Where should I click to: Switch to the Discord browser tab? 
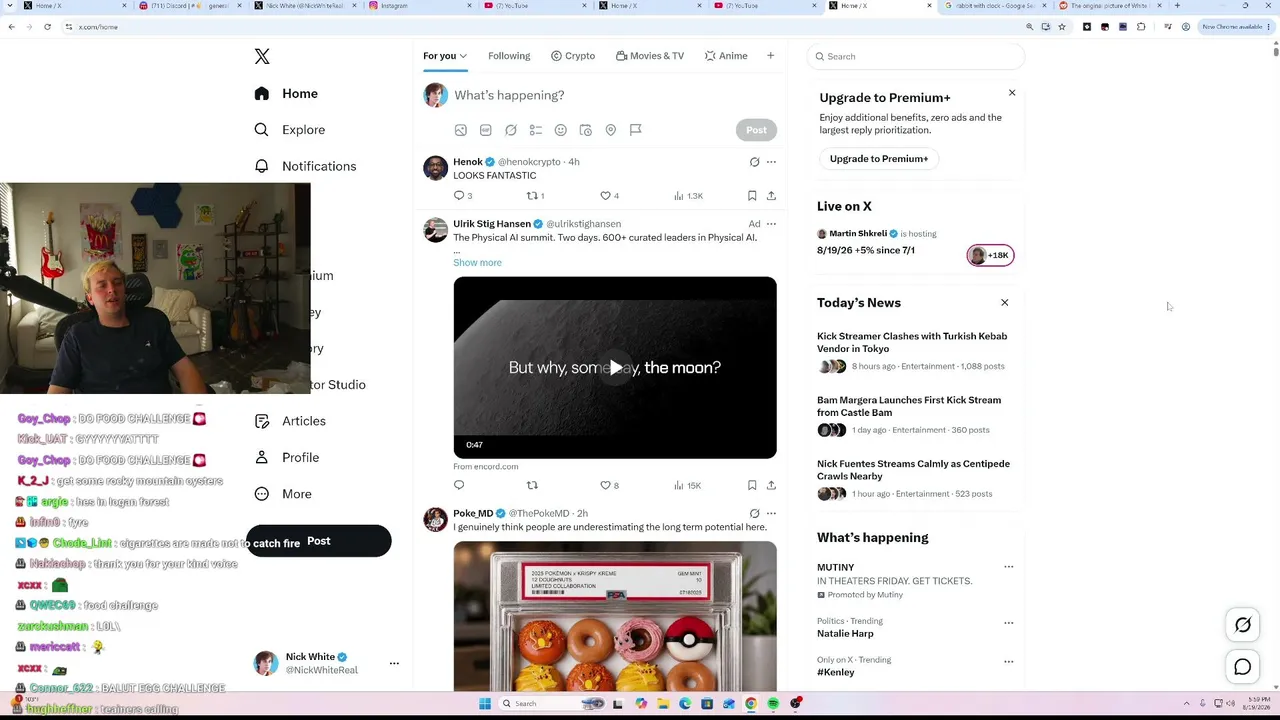(x=190, y=6)
